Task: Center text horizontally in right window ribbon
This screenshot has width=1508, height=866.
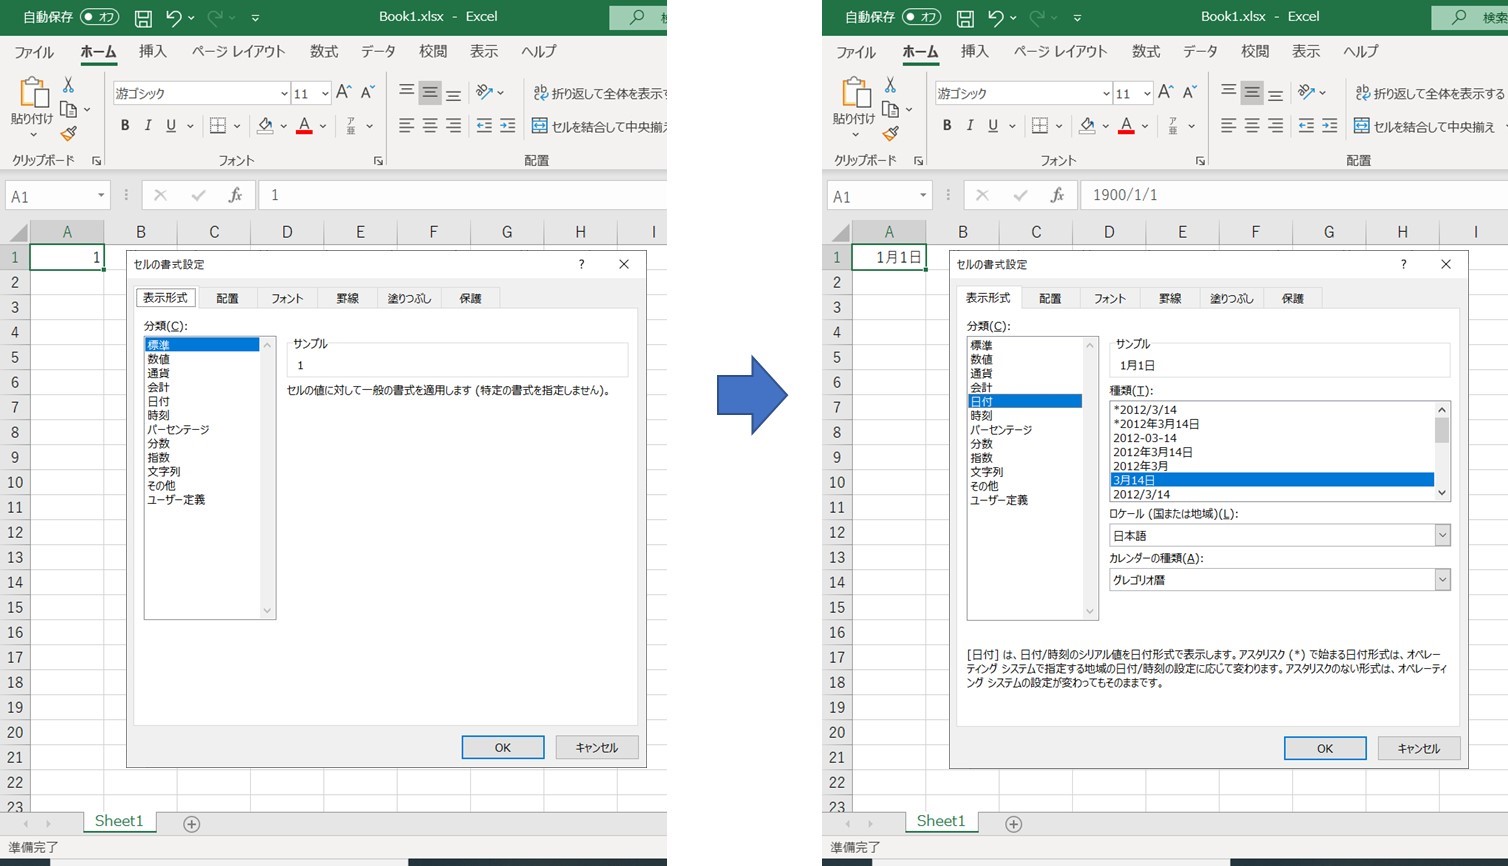Action: coord(1252,126)
